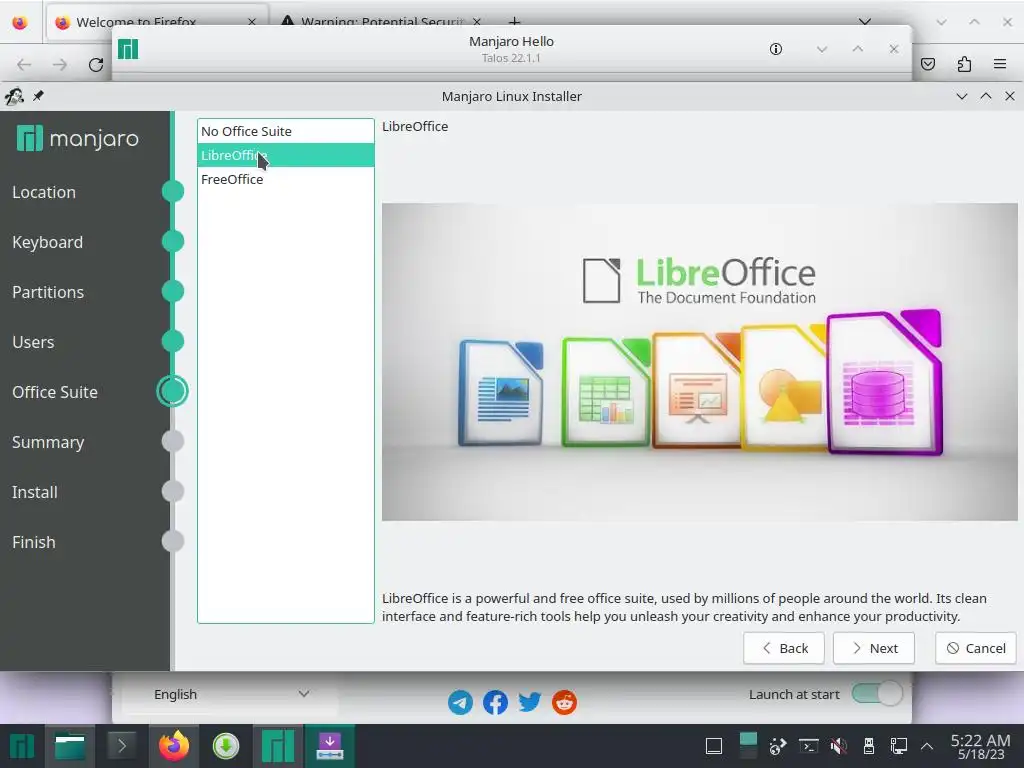Viewport: 1024px width, 768px height.
Task: Switch to the Calamares installer taskbar icon
Action: coord(330,746)
